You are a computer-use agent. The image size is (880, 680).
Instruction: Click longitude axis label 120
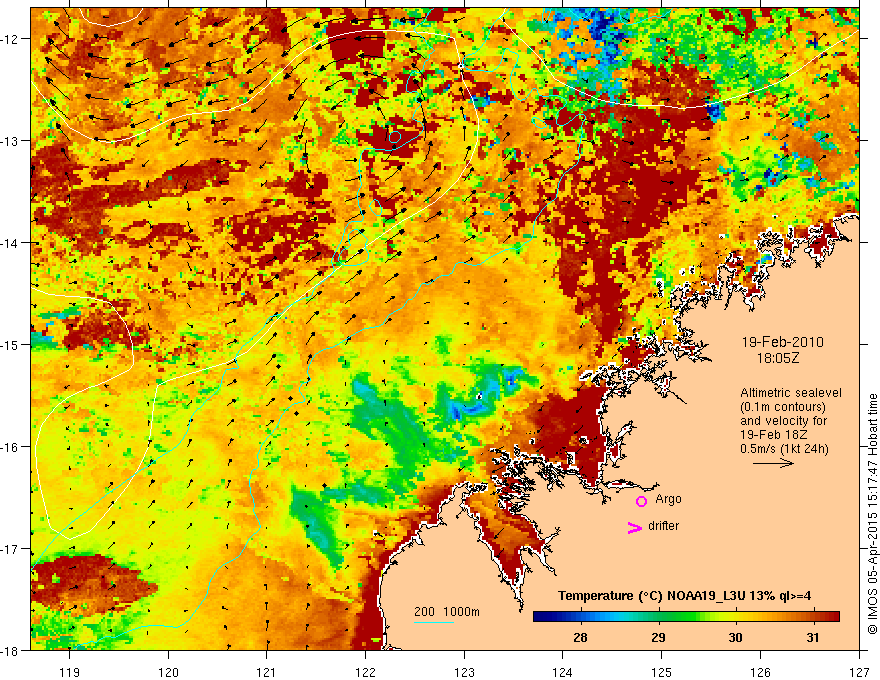pos(168,672)
